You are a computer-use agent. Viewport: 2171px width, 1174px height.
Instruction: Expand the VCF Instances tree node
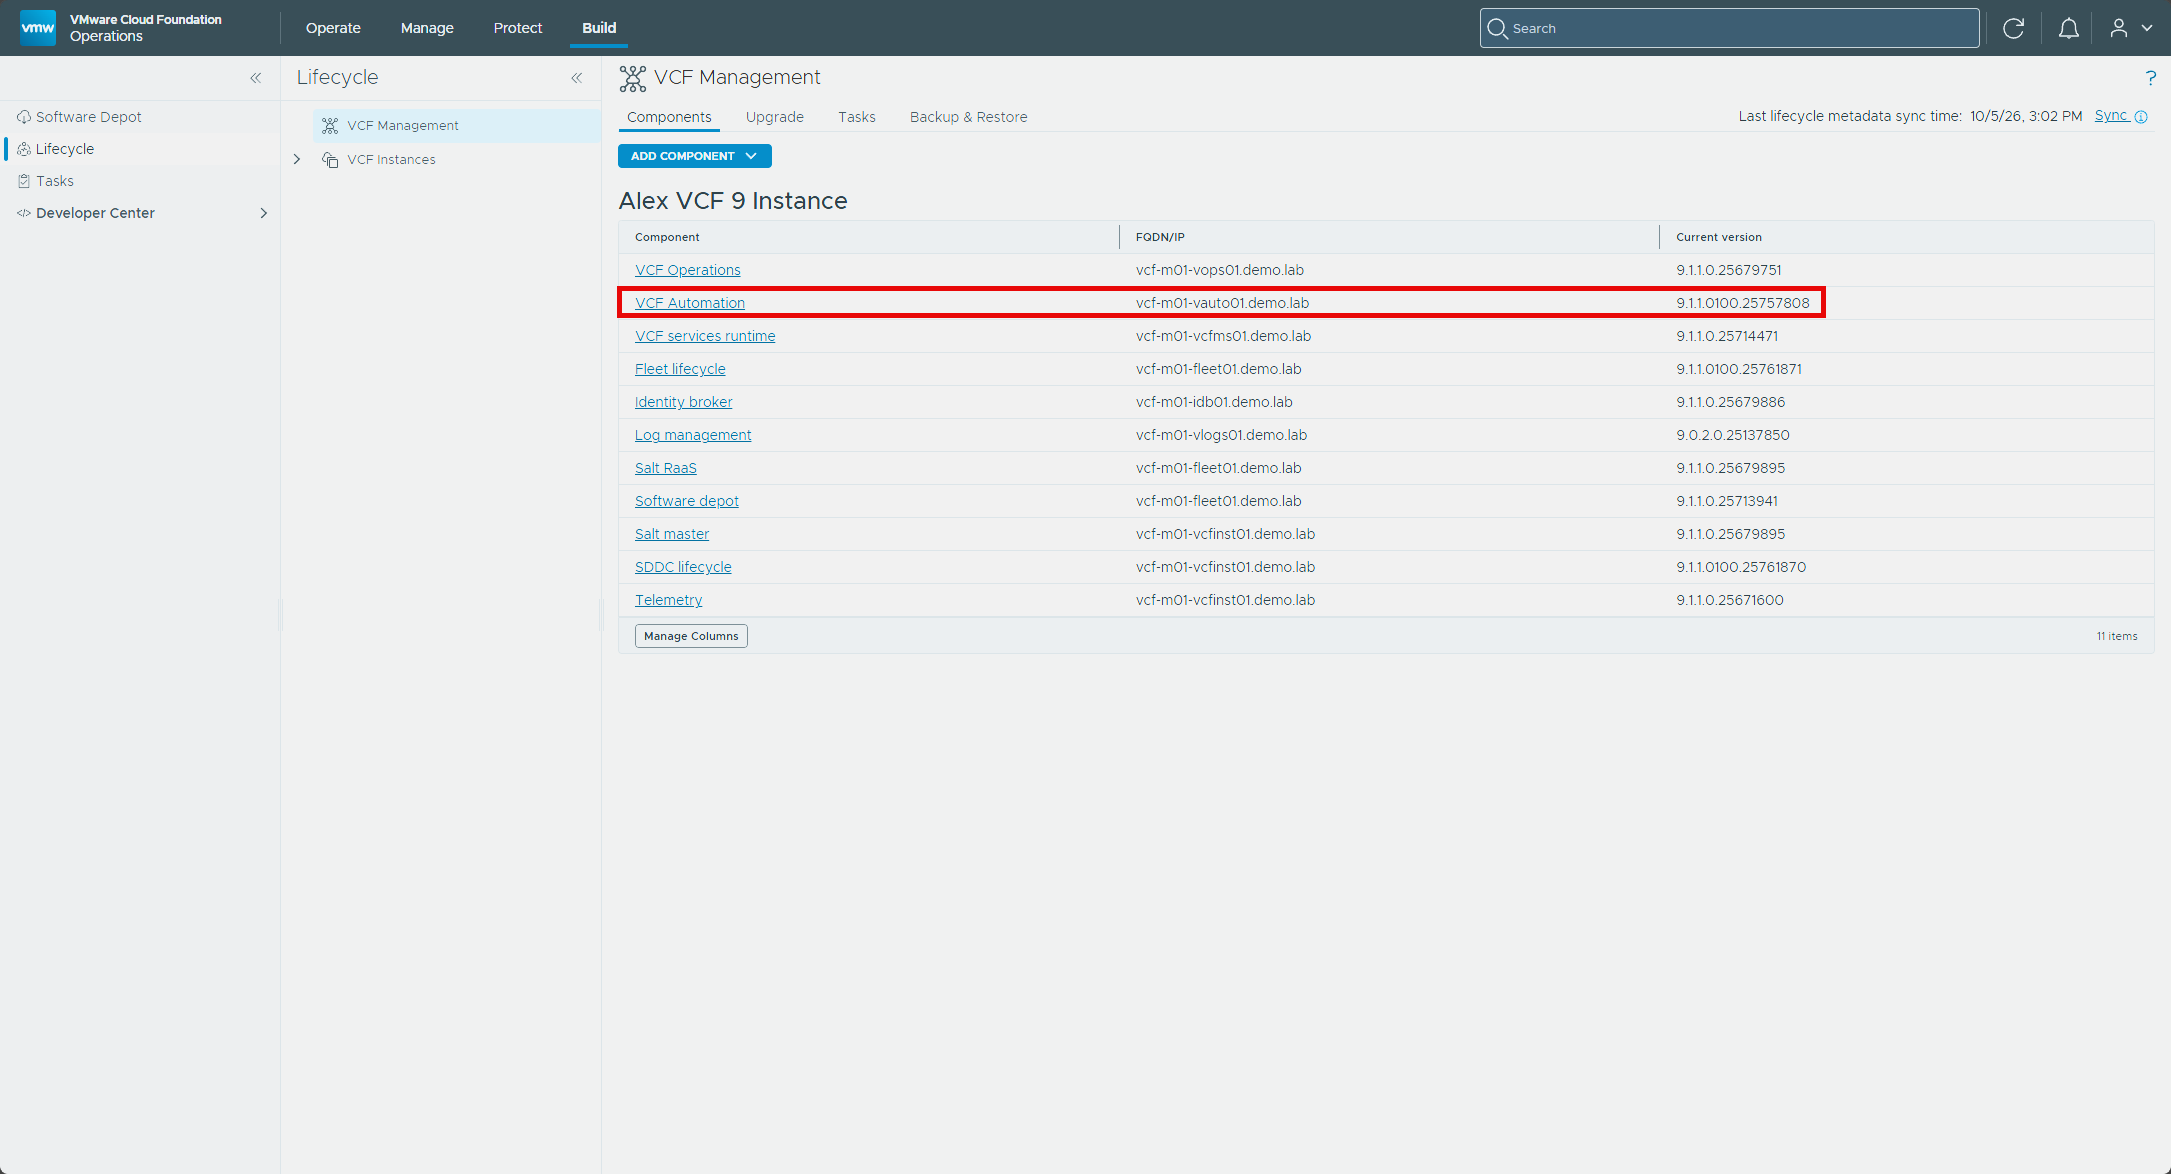[x=297, y=160]
